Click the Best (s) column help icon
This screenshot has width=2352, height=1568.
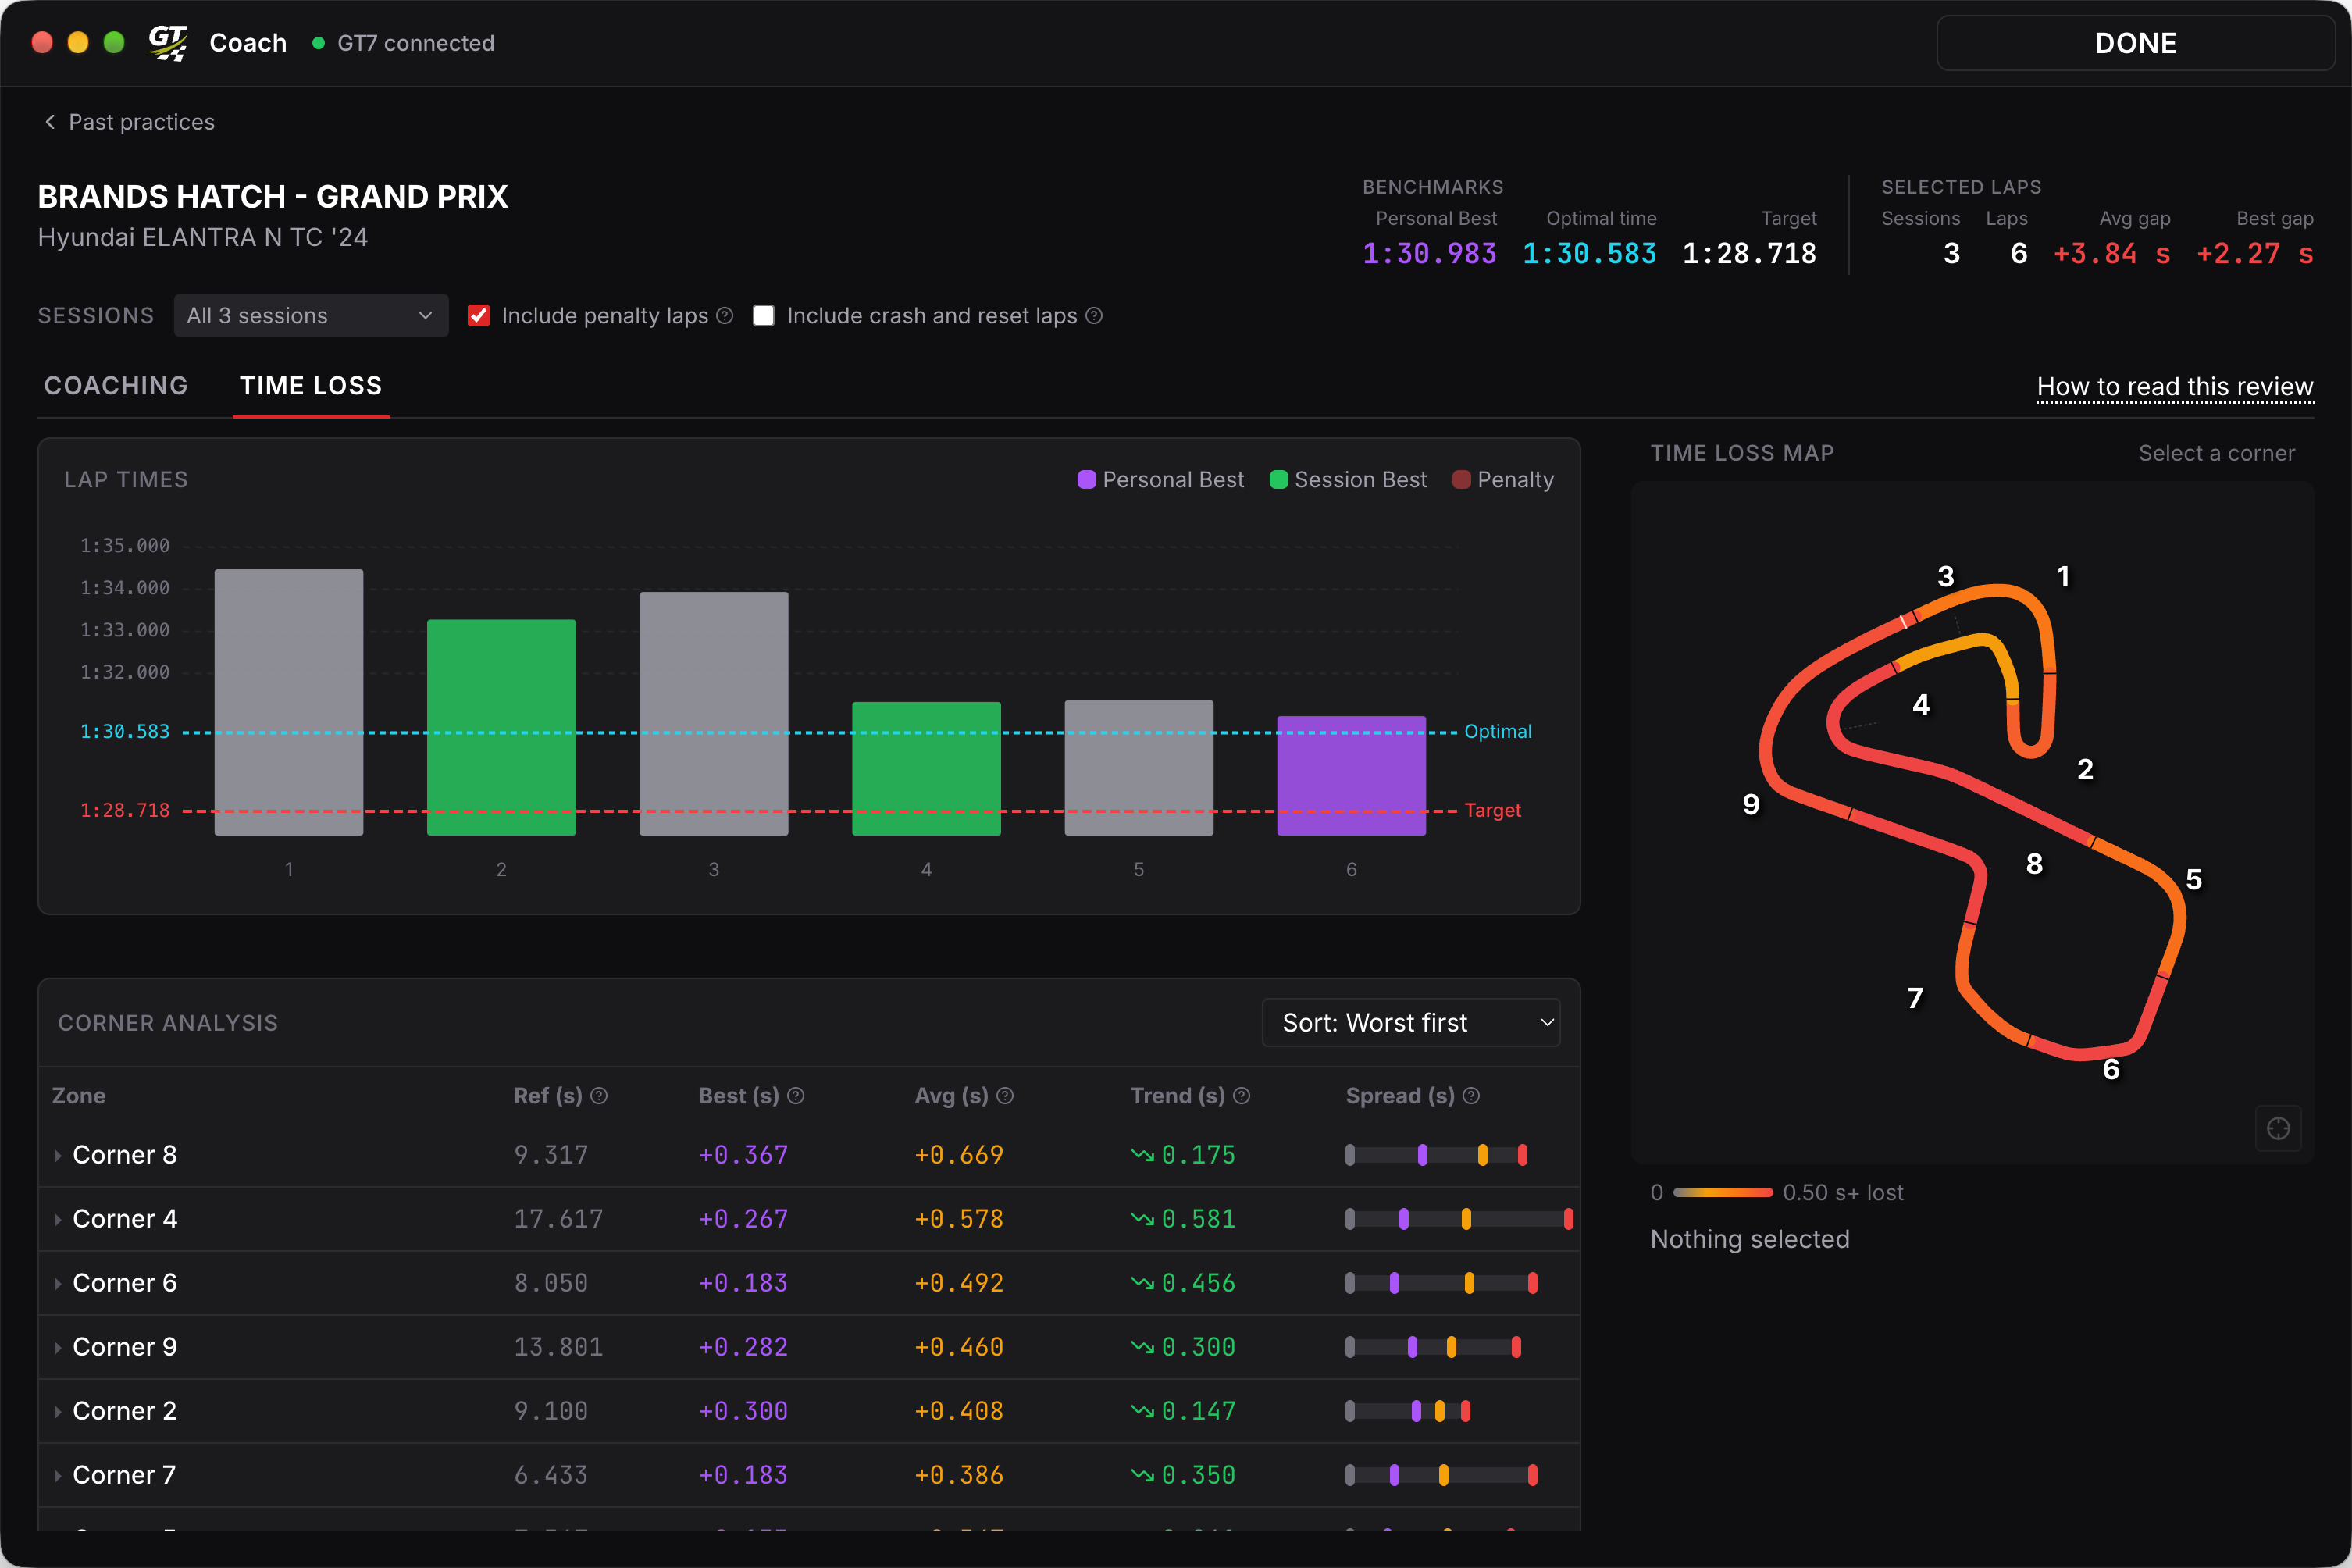click(796, 1096)
